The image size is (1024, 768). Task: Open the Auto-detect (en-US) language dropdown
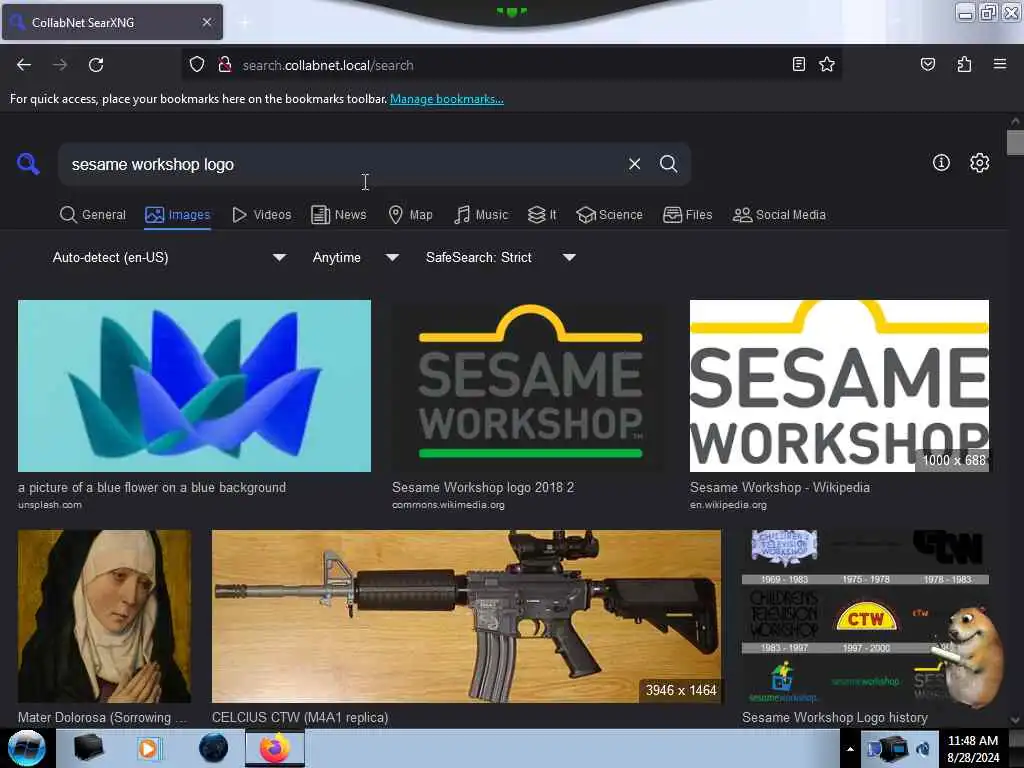[x=169, y=257]
